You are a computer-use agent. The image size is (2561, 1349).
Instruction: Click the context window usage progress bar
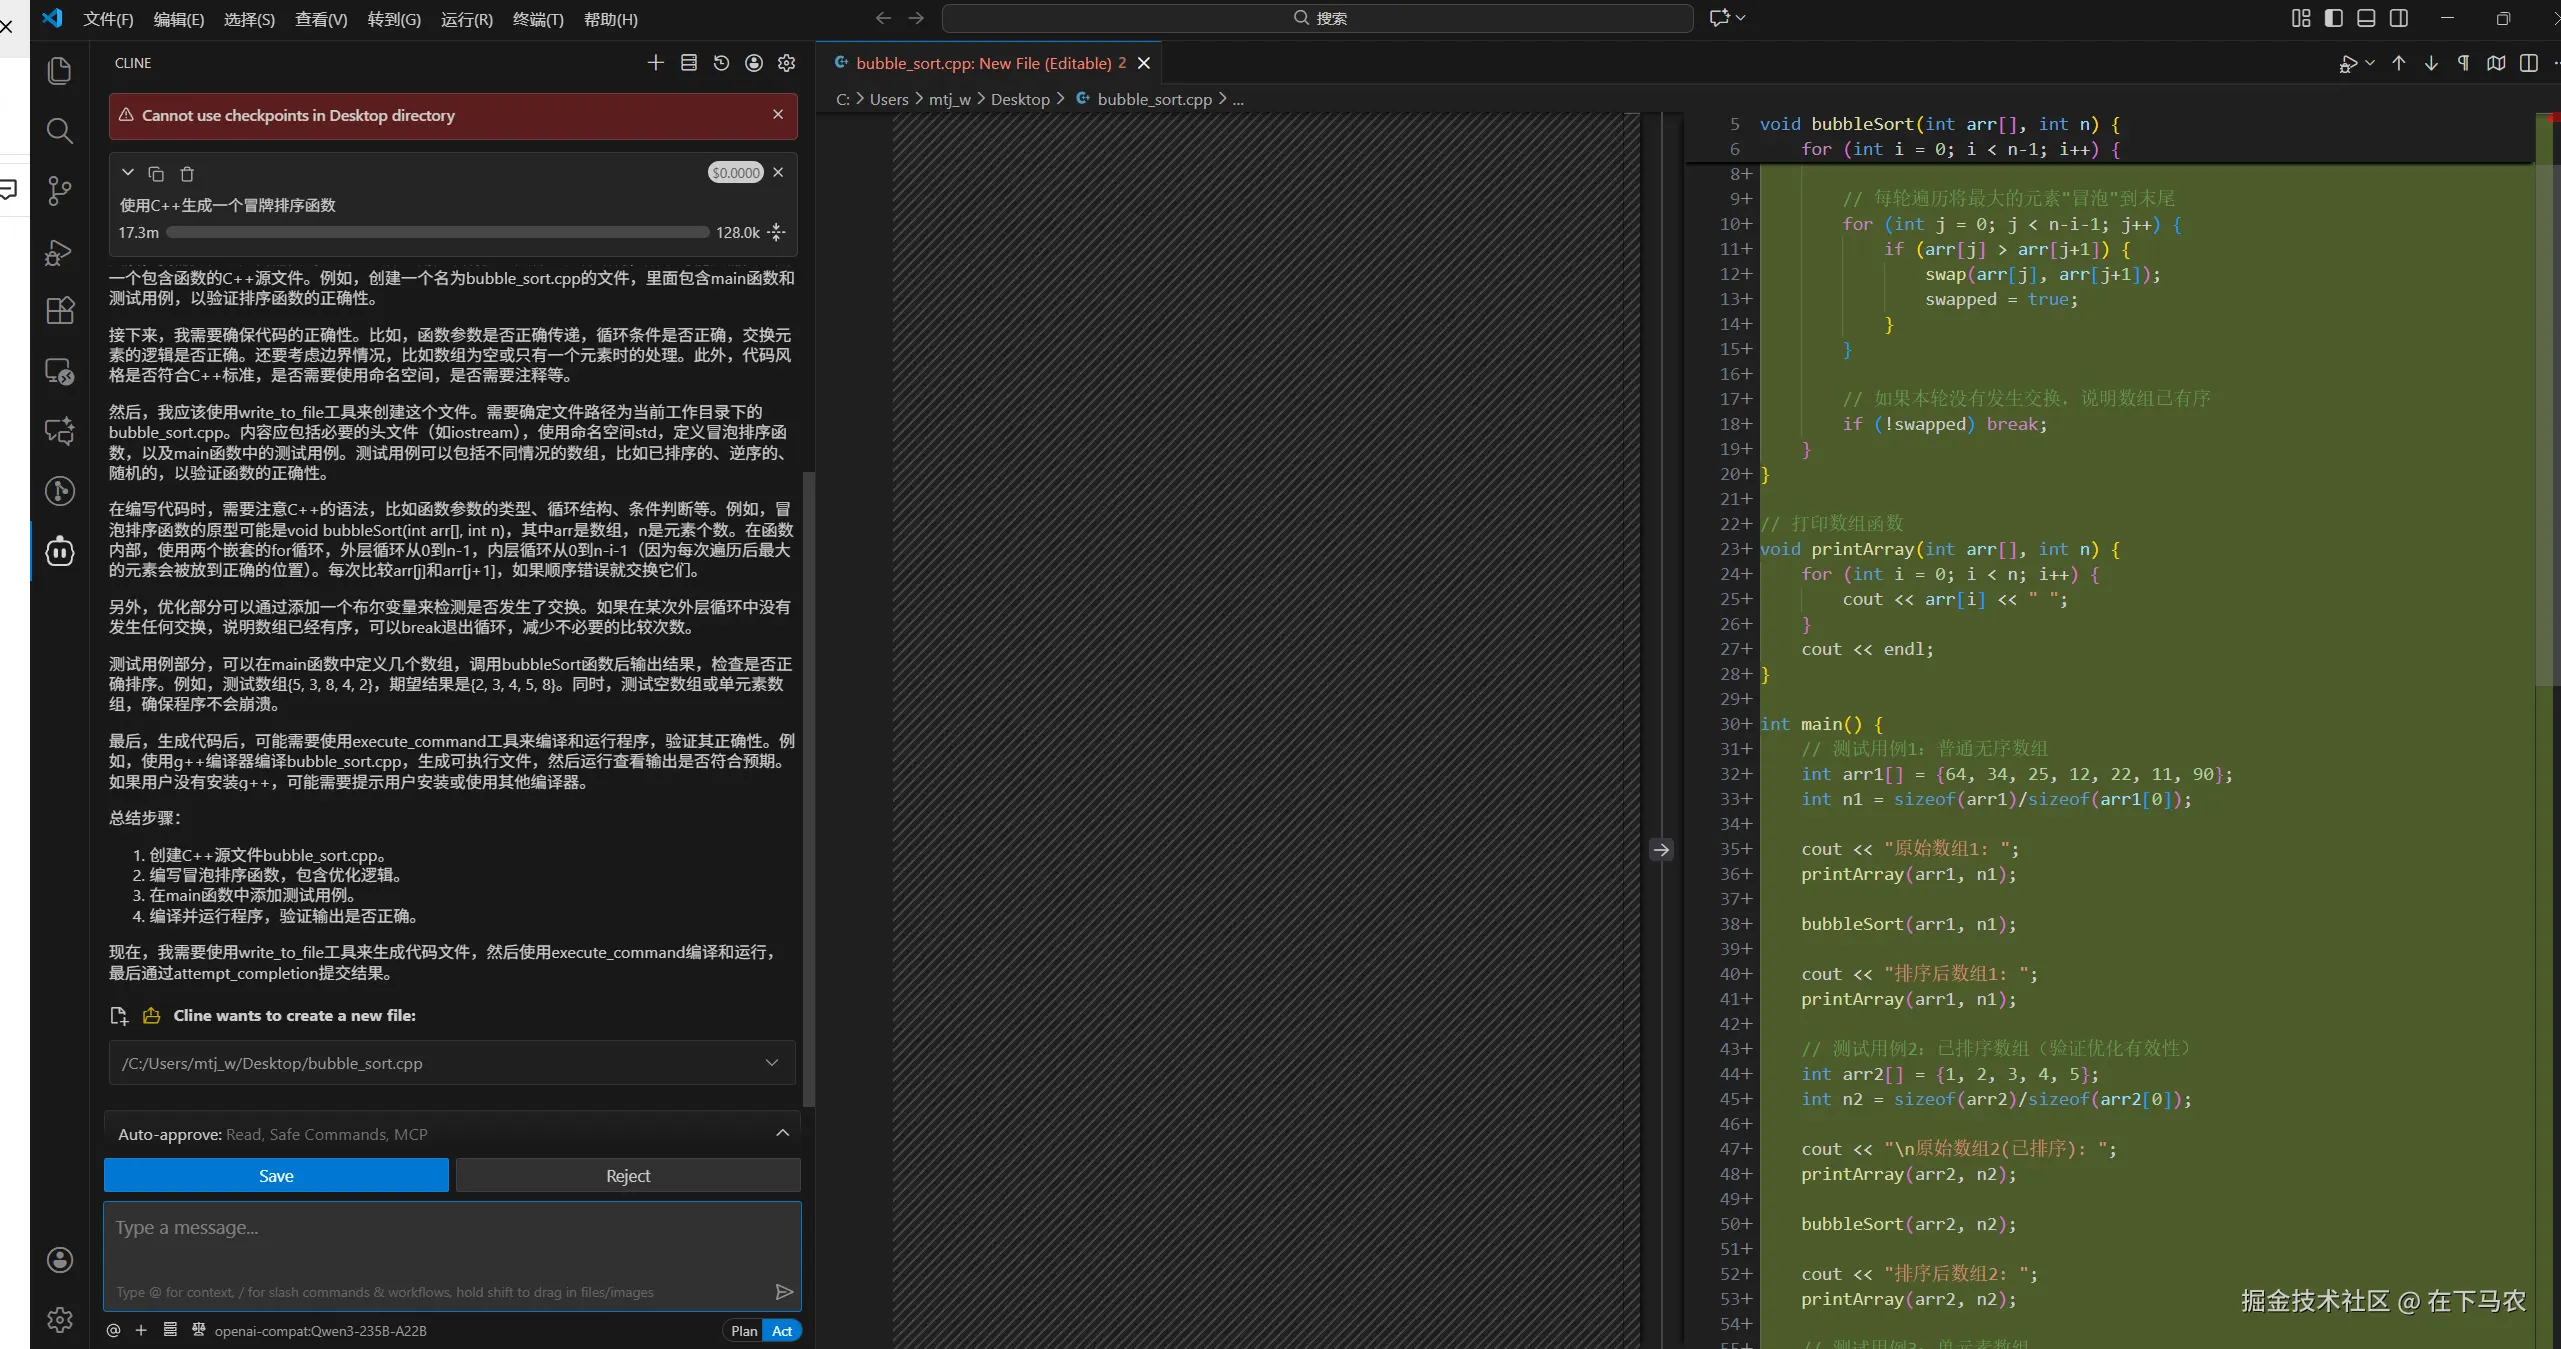tap(438, 232)
